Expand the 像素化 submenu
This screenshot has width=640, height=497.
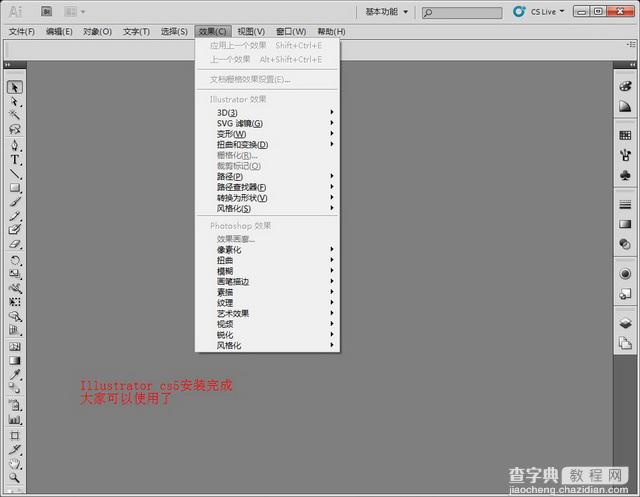(x=267, y=249)
